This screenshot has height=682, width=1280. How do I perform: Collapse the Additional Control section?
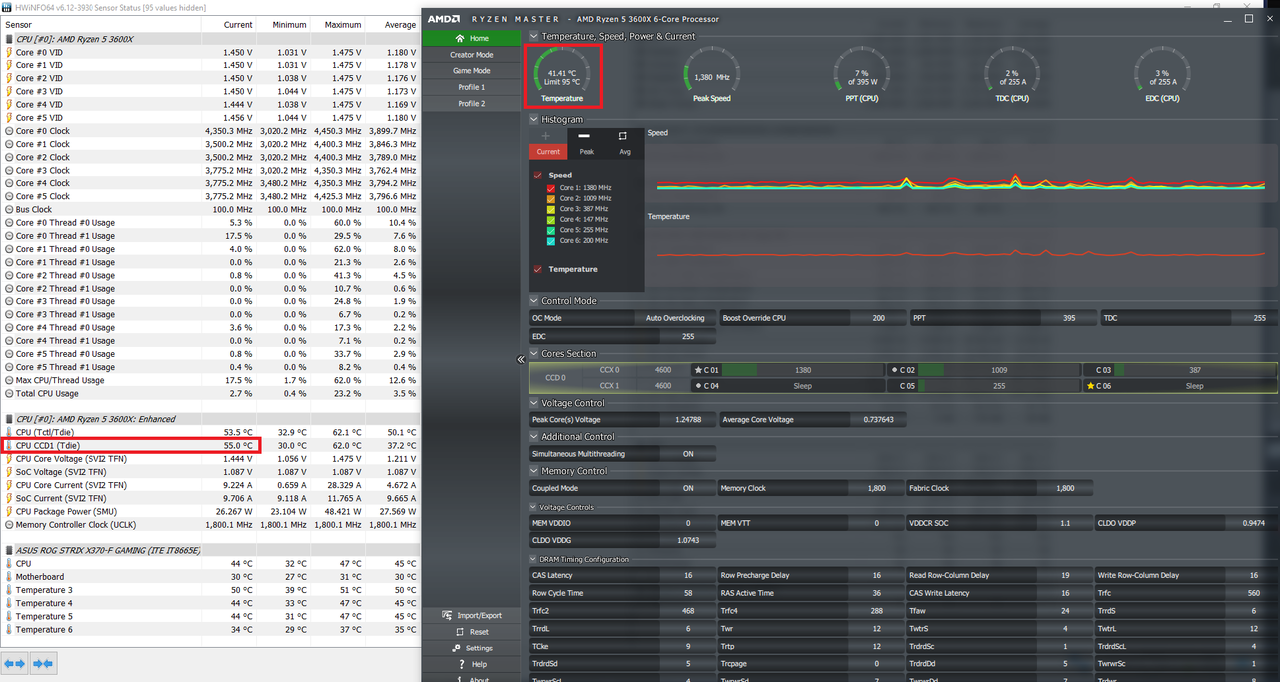point(534,437)
